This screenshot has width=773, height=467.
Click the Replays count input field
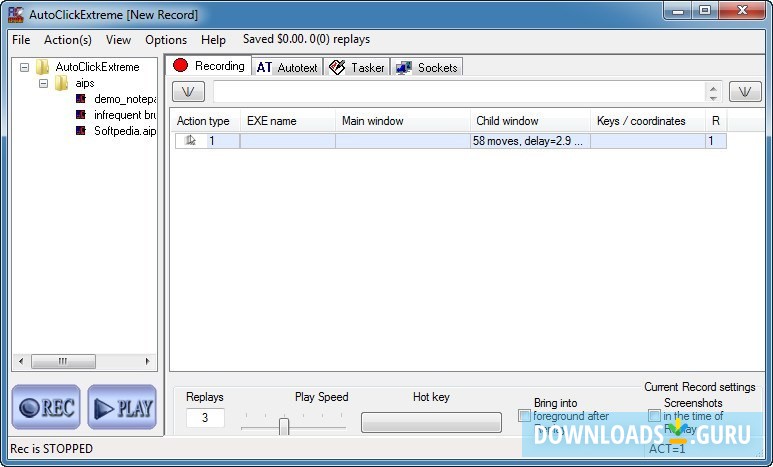pos(205,418)
